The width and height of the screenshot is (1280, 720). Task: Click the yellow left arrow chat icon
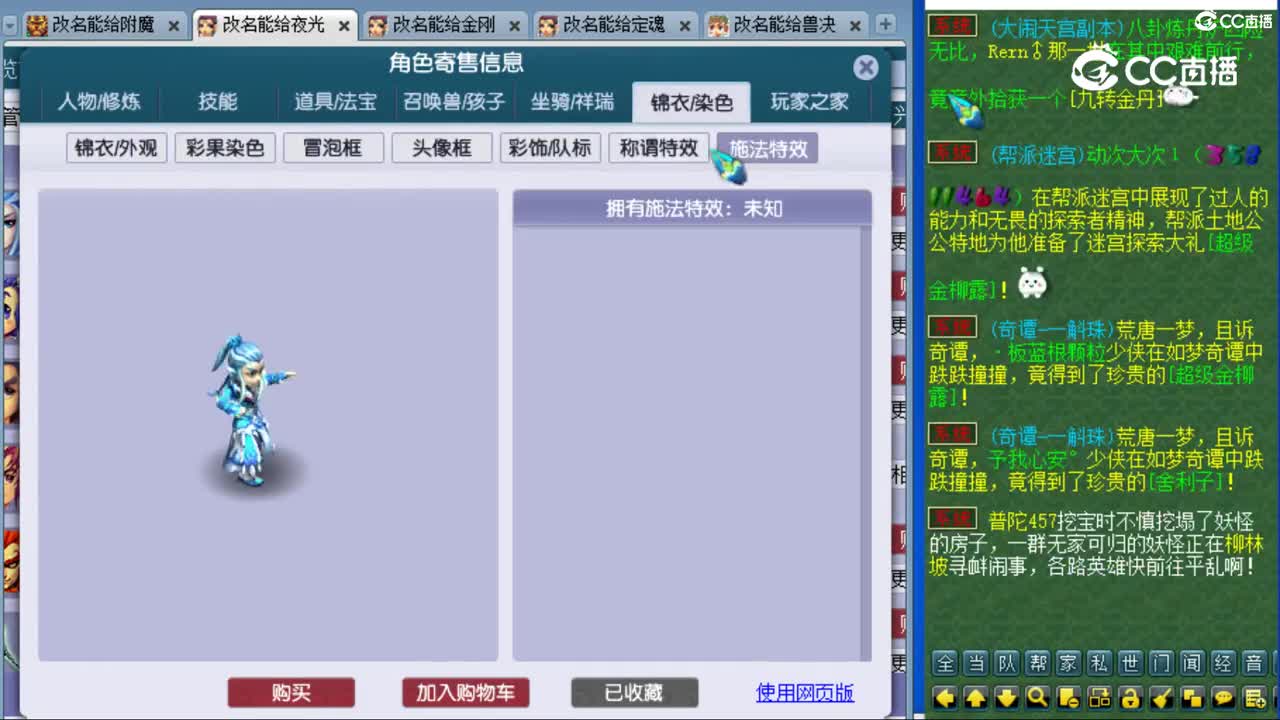[944, 697]
